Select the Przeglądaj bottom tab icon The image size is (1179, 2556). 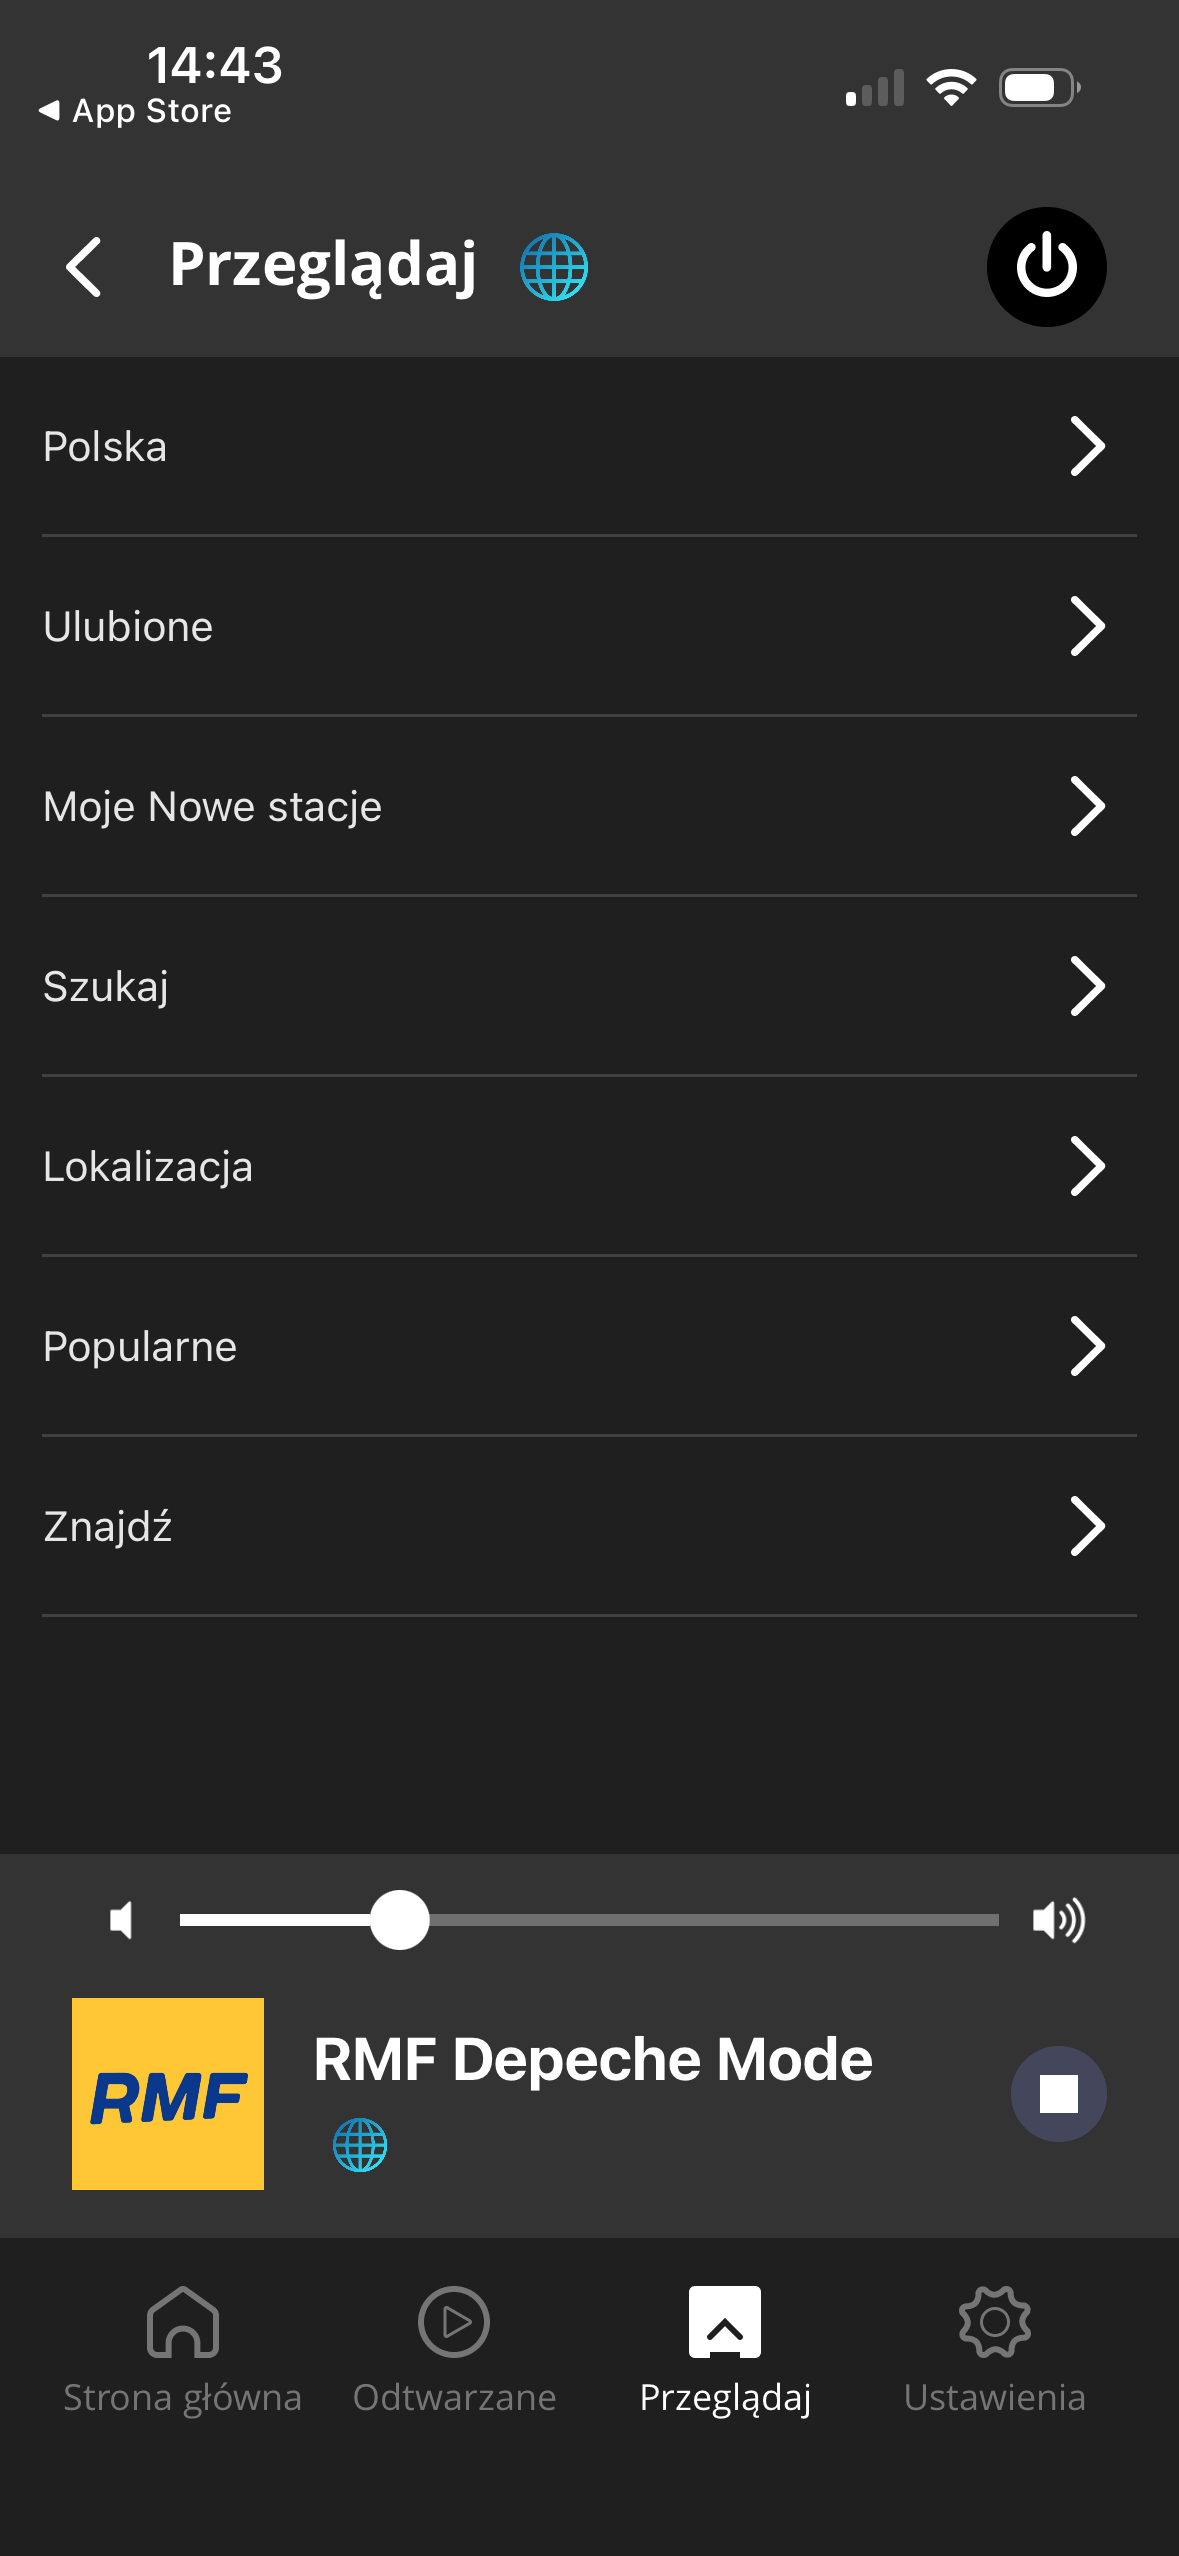tap(725, 2324)
